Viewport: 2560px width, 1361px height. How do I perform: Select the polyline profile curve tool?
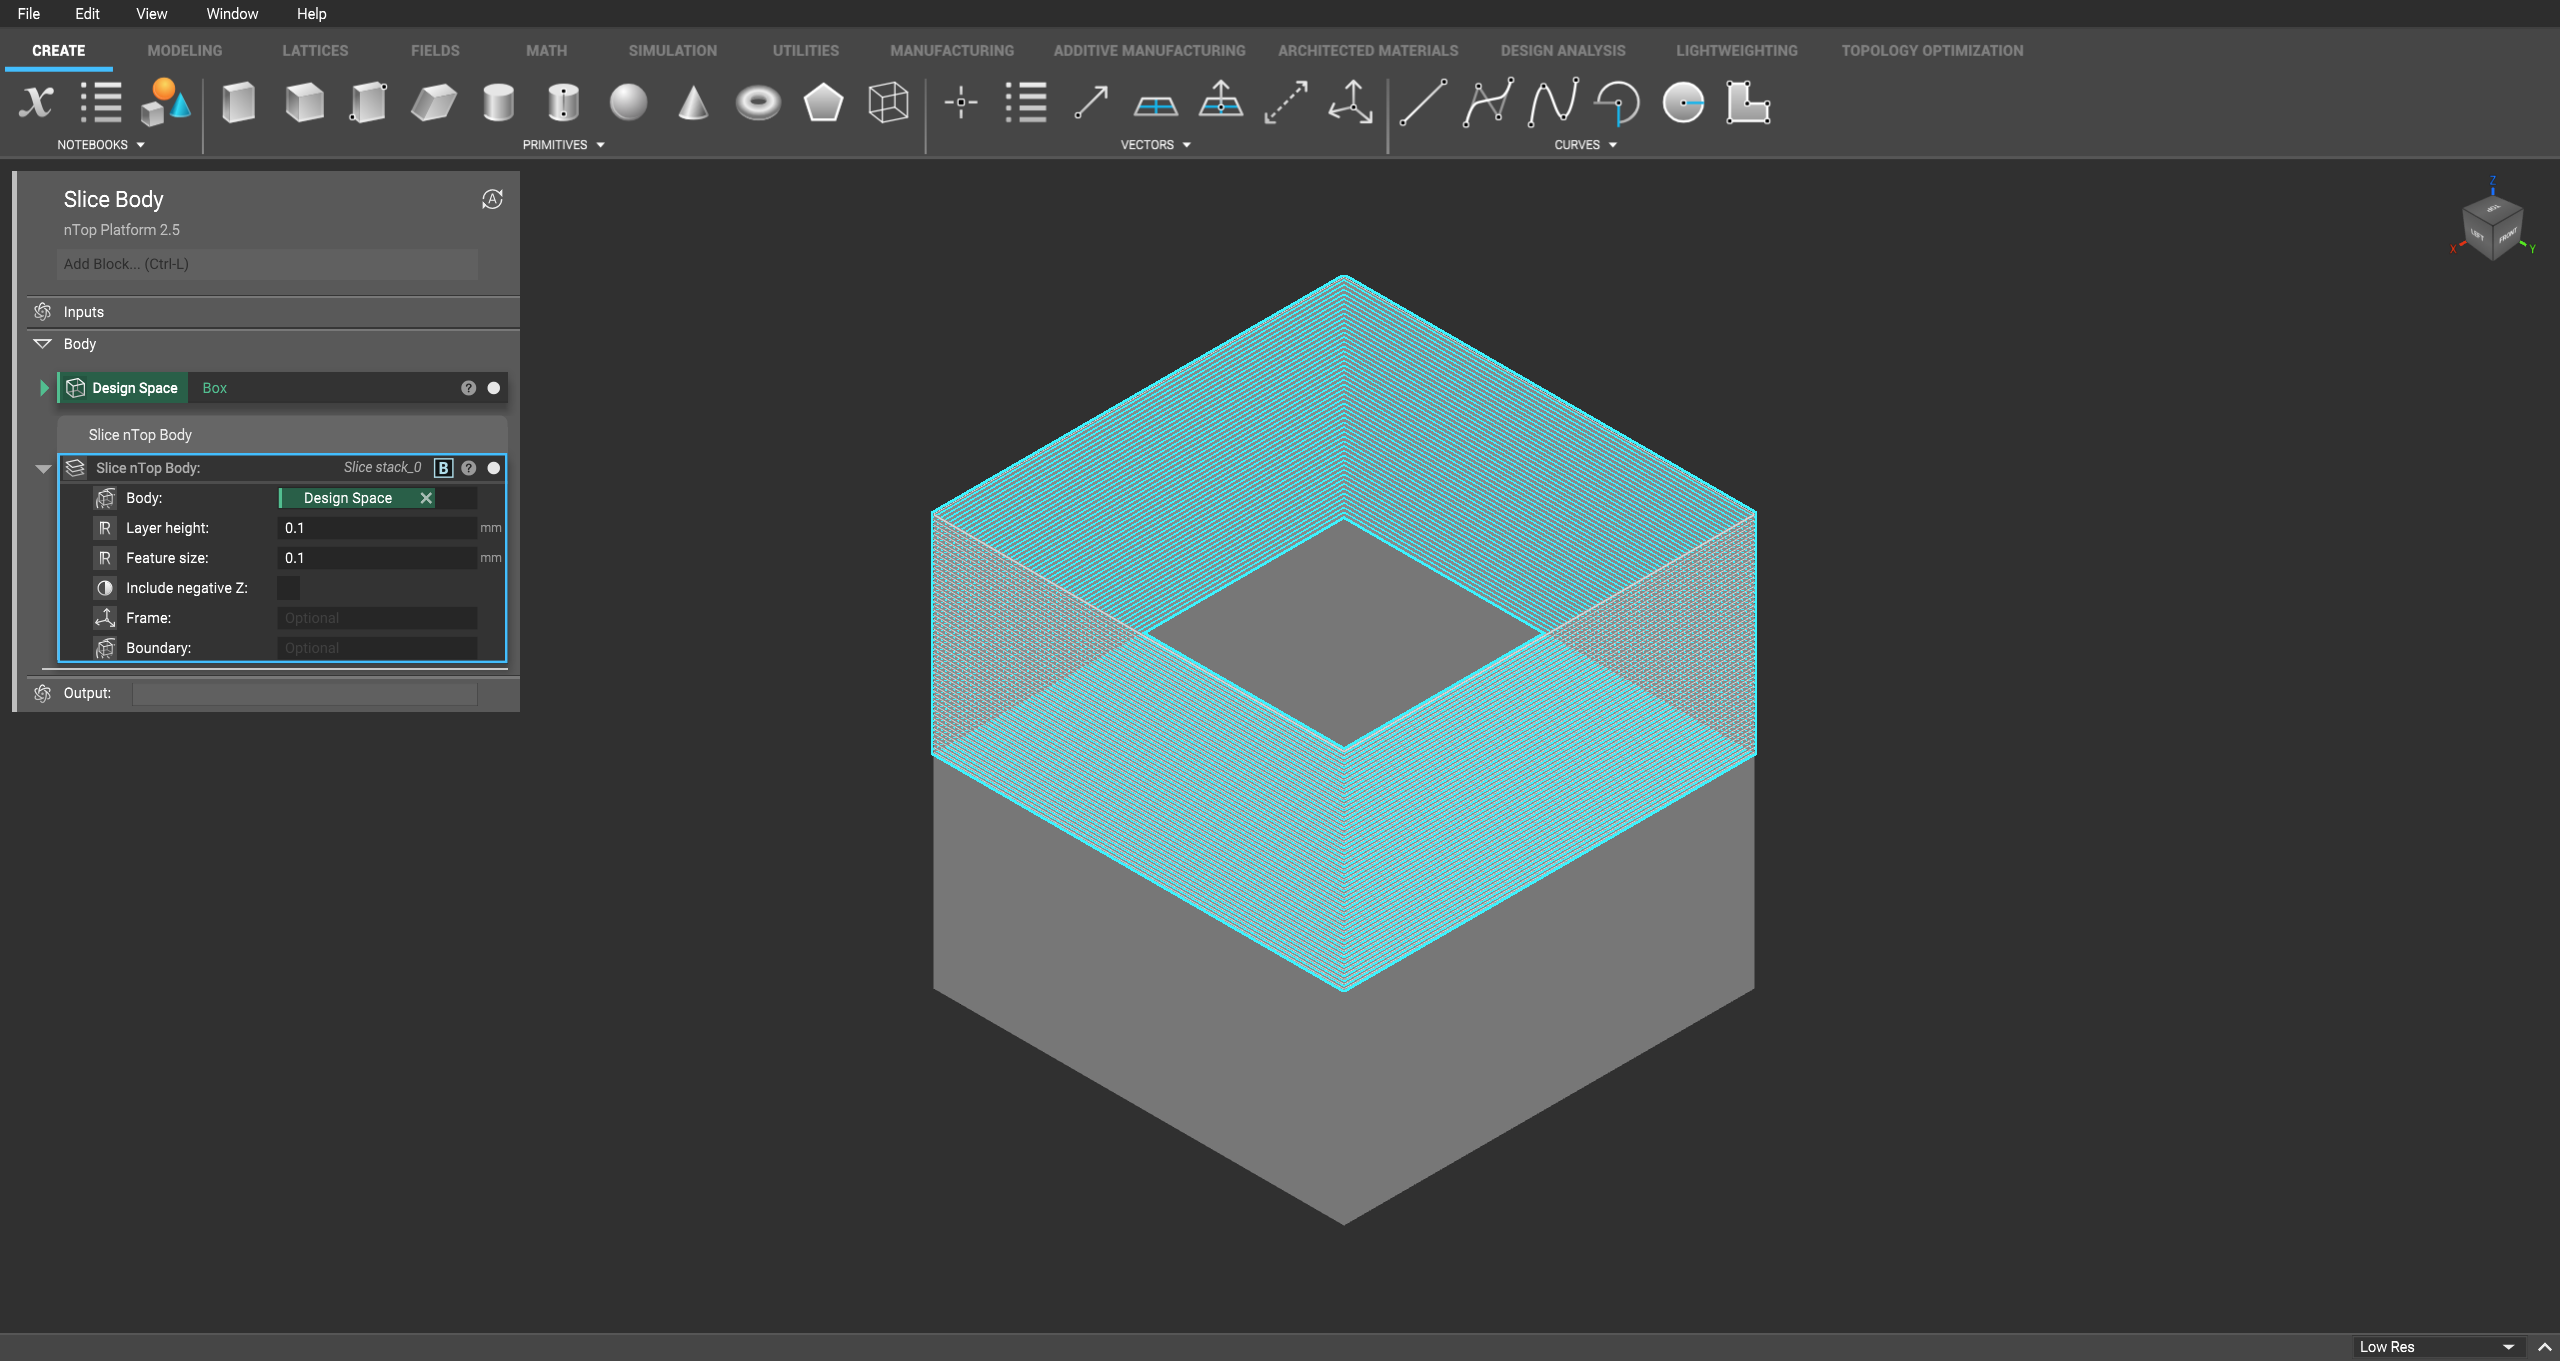pos(1748,102)
